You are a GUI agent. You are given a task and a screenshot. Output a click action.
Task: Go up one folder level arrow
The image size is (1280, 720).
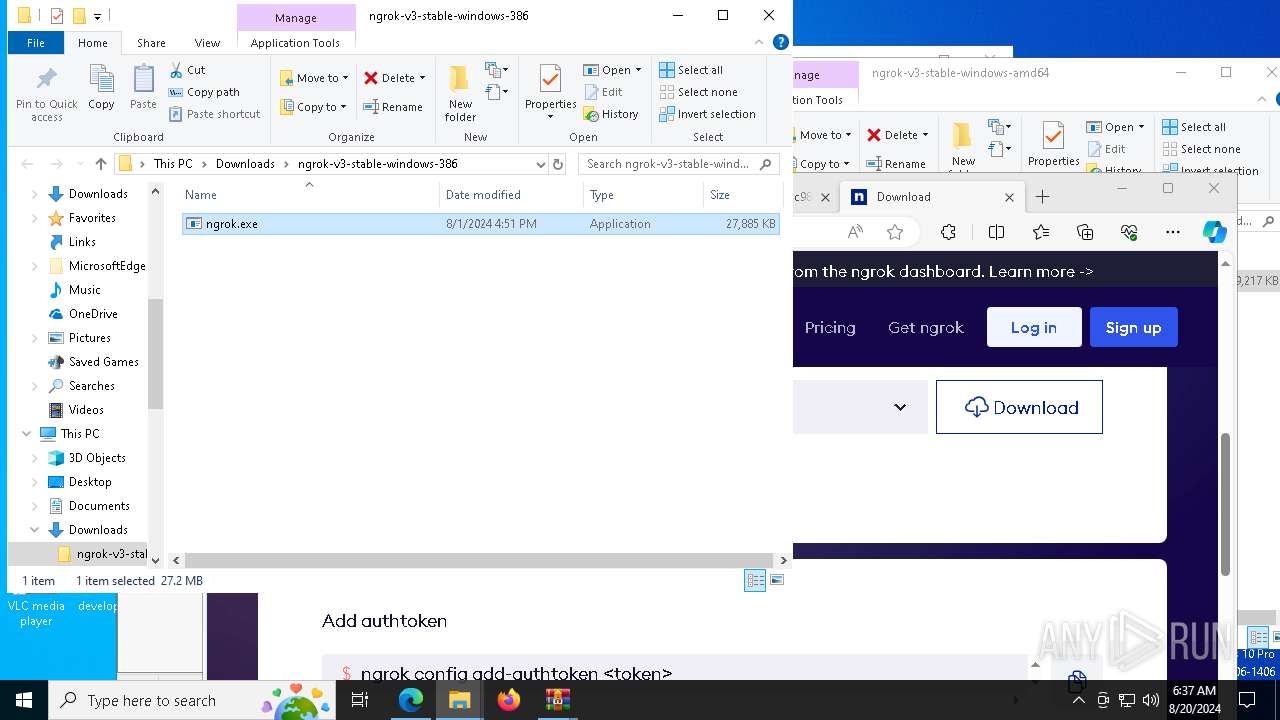click(x=101, y=164)
